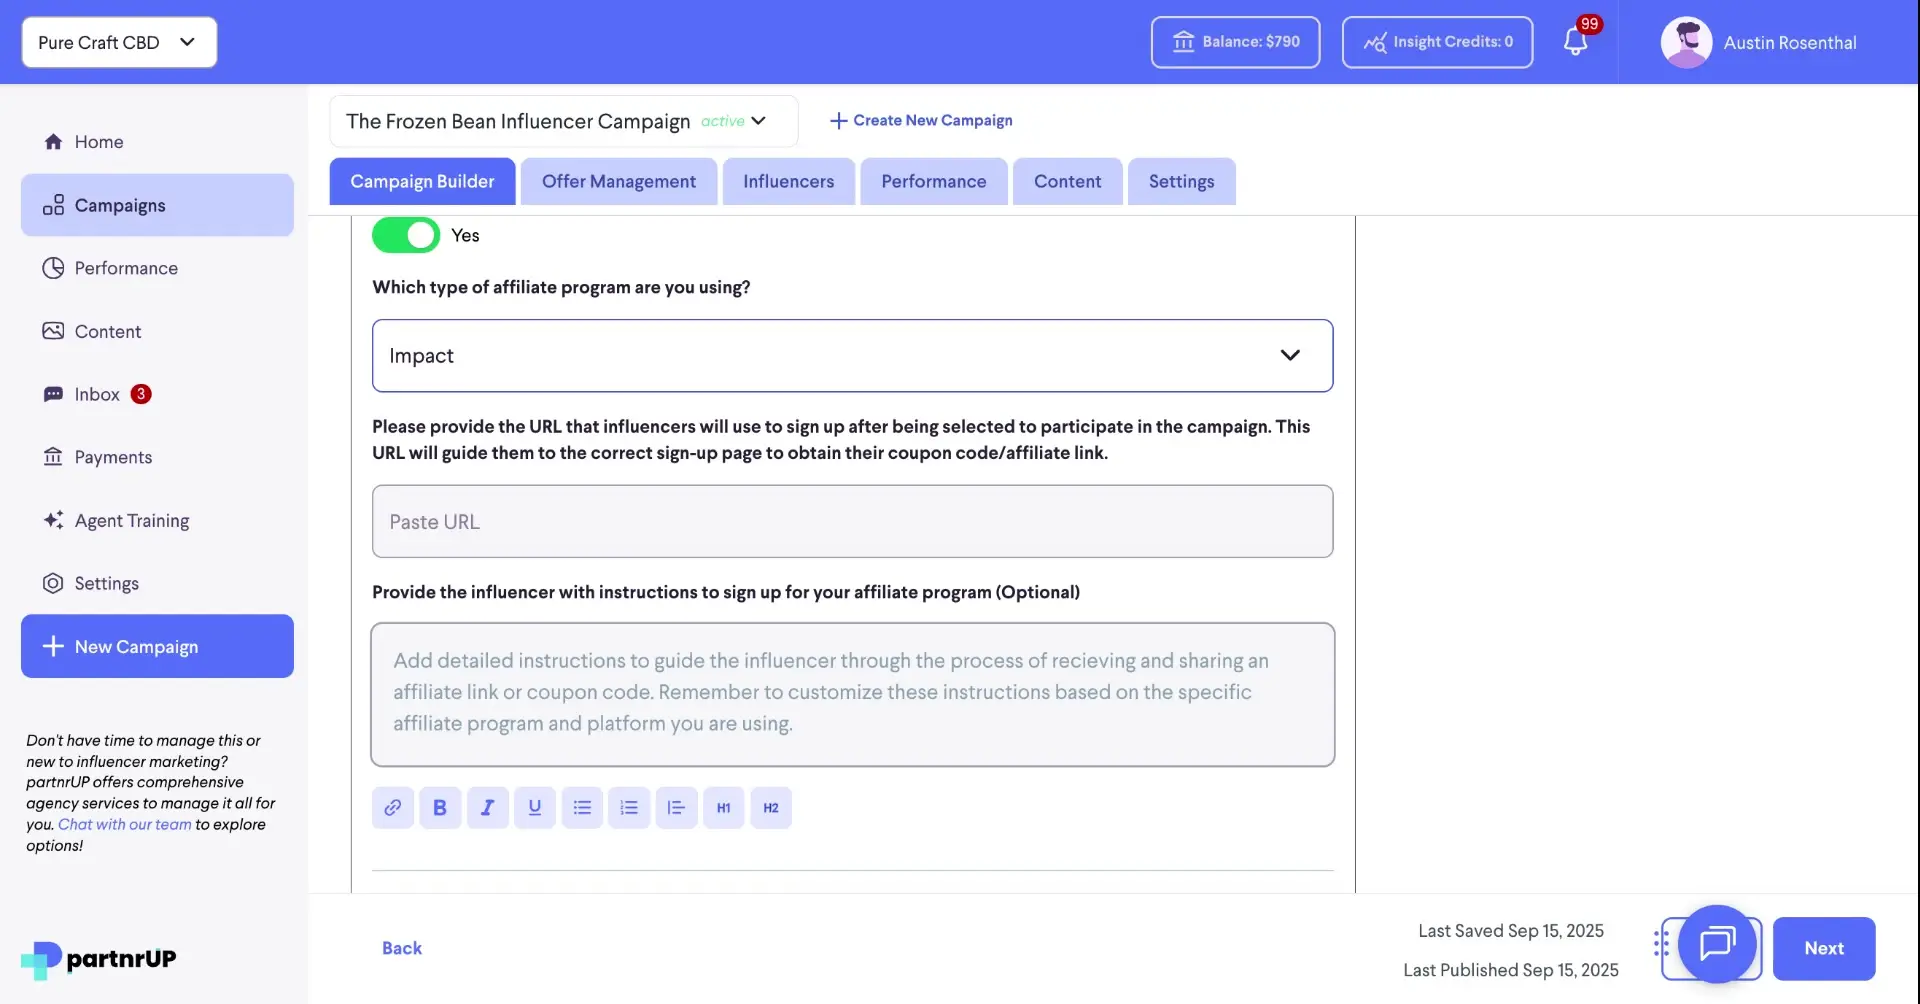
Task: Click the Next button
Action: pos(1823,948)
